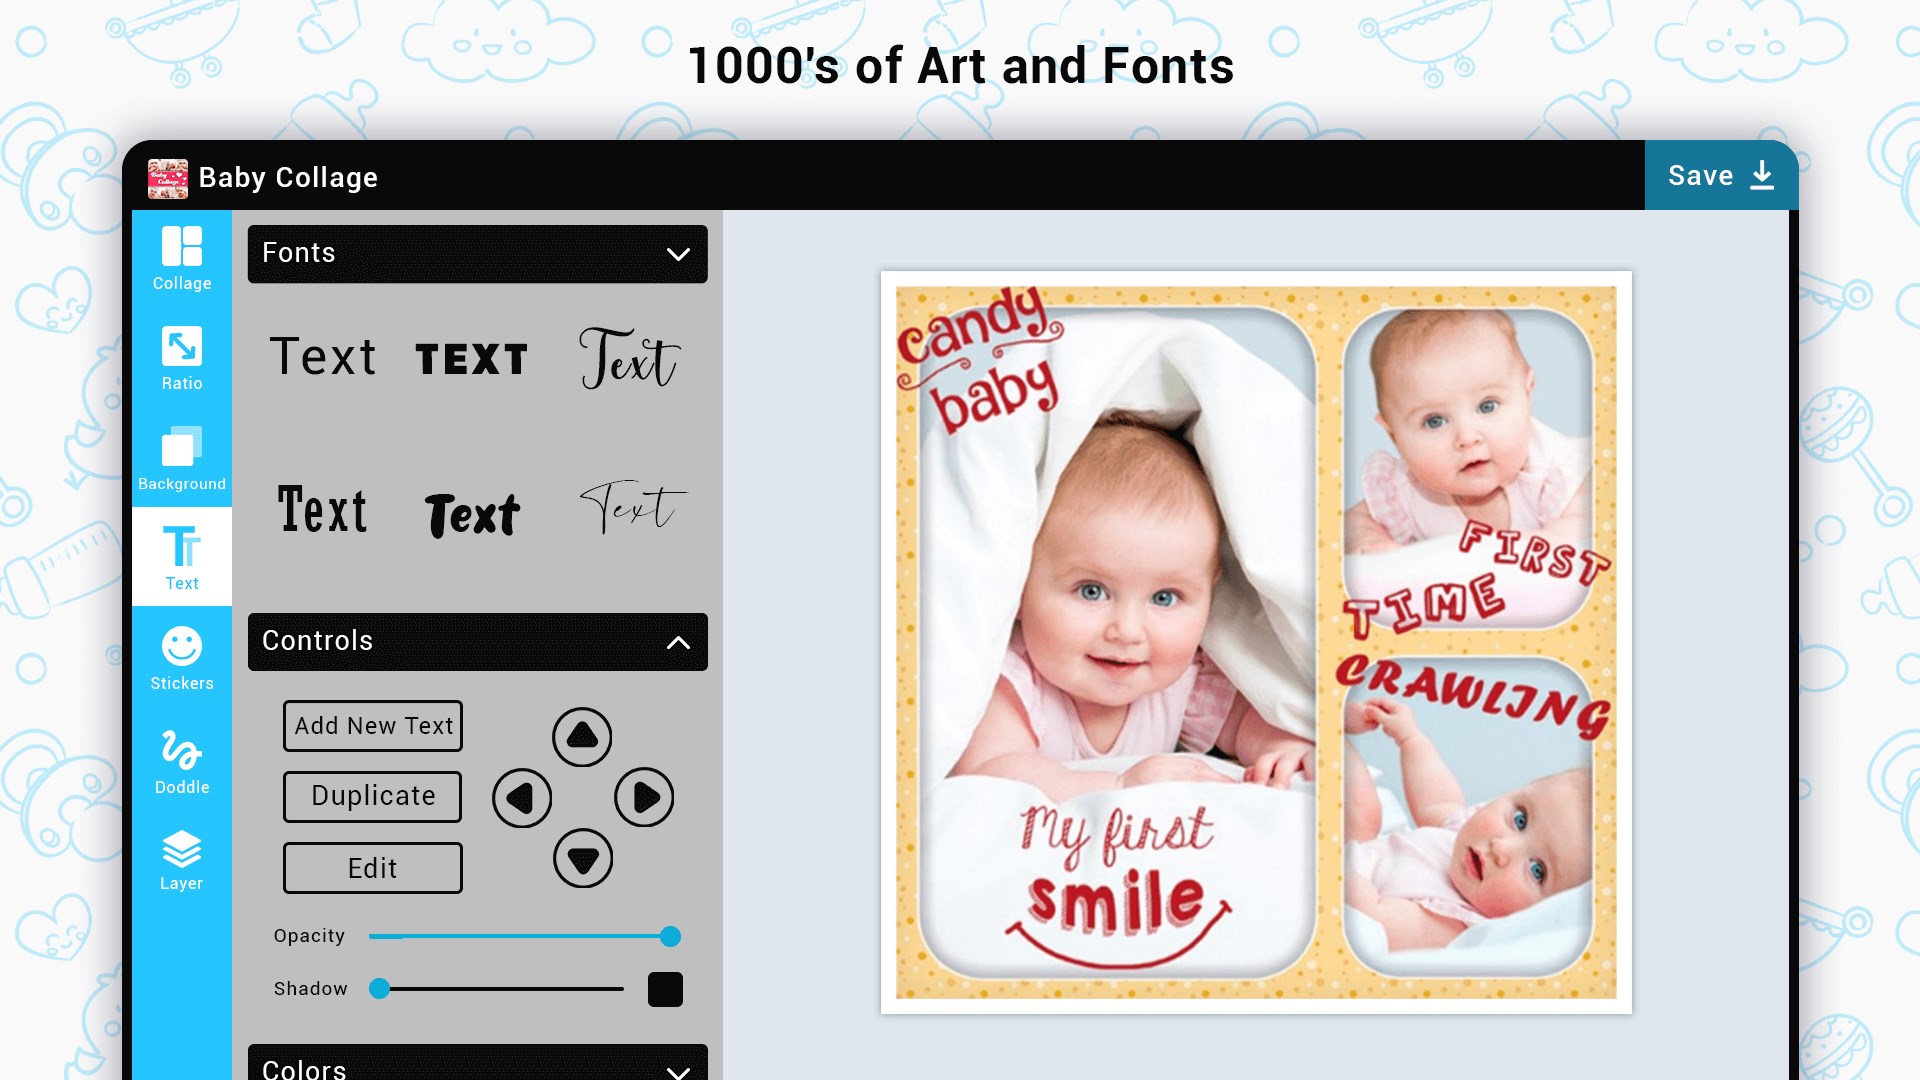Screen dimensions: 1920x1080
Task: Click the Opacity slider handle
Action: click(671, 936)
